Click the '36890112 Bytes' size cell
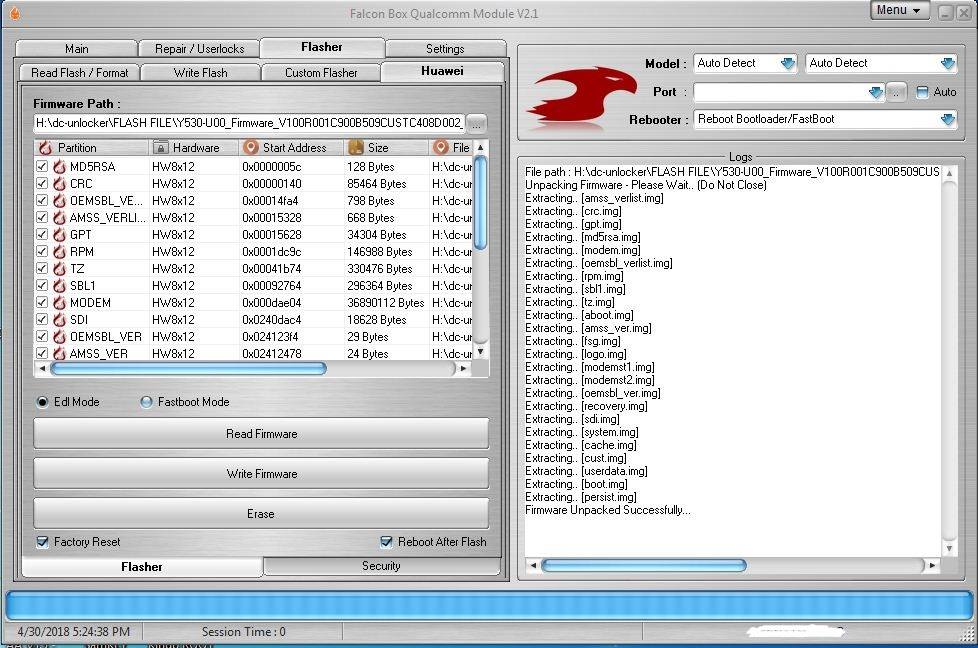Image resolution: width=978 pixels, height=648 pixels. point(385,302)
